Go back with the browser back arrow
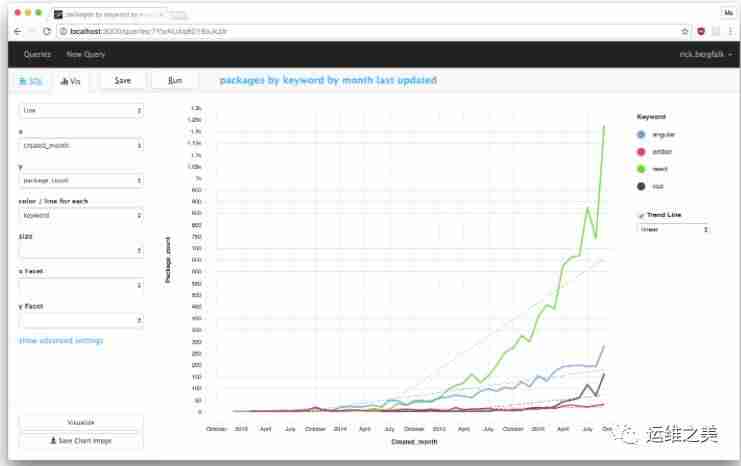The image size is (741, 466). click(17, 31)
